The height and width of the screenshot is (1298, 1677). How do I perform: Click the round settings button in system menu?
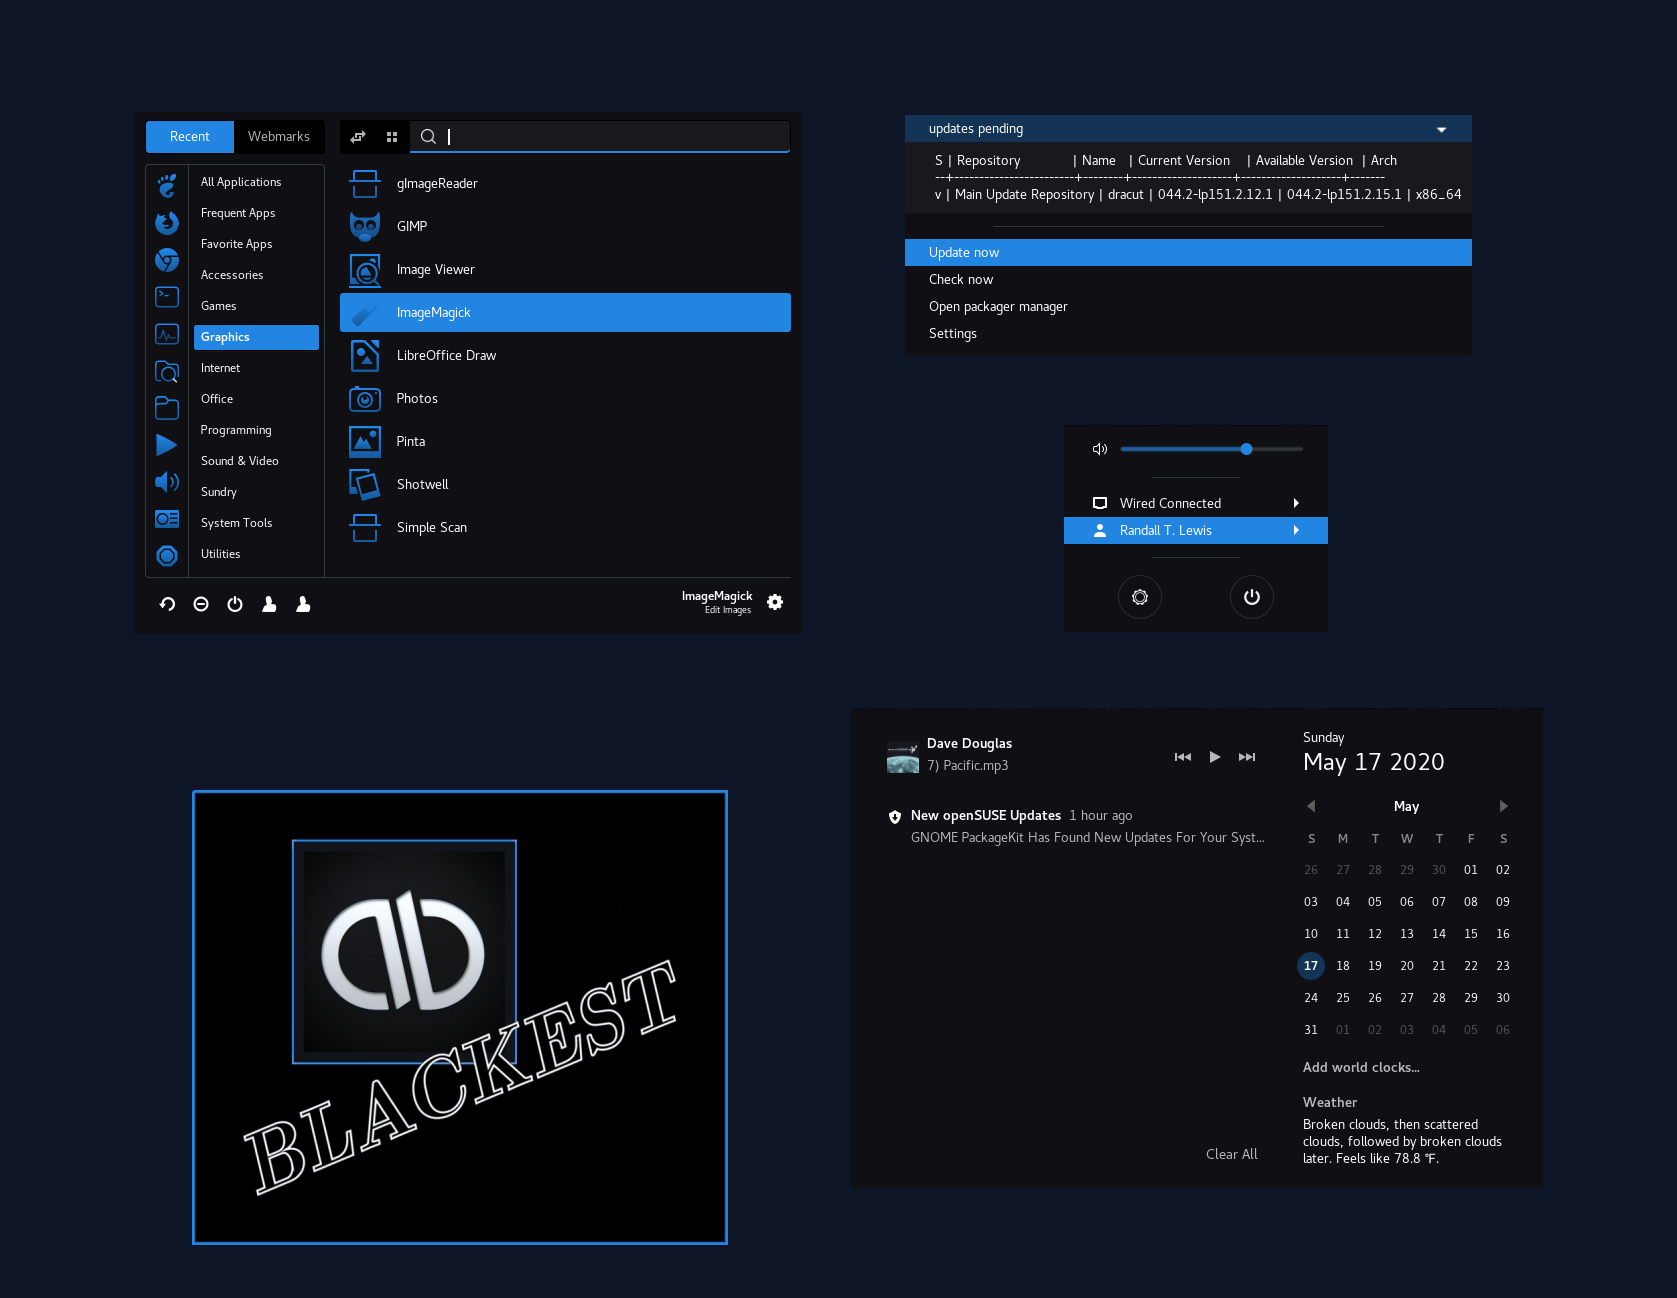point(1140,597)
